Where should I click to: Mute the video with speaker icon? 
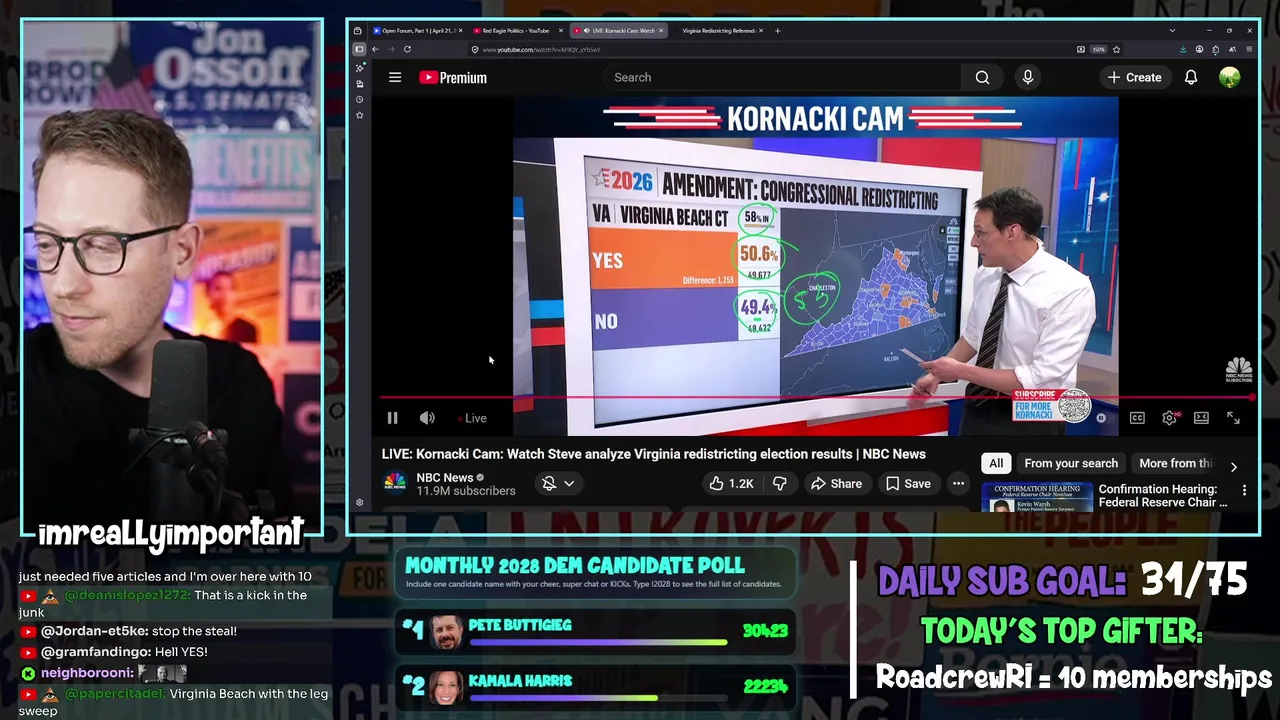[427, 418]
